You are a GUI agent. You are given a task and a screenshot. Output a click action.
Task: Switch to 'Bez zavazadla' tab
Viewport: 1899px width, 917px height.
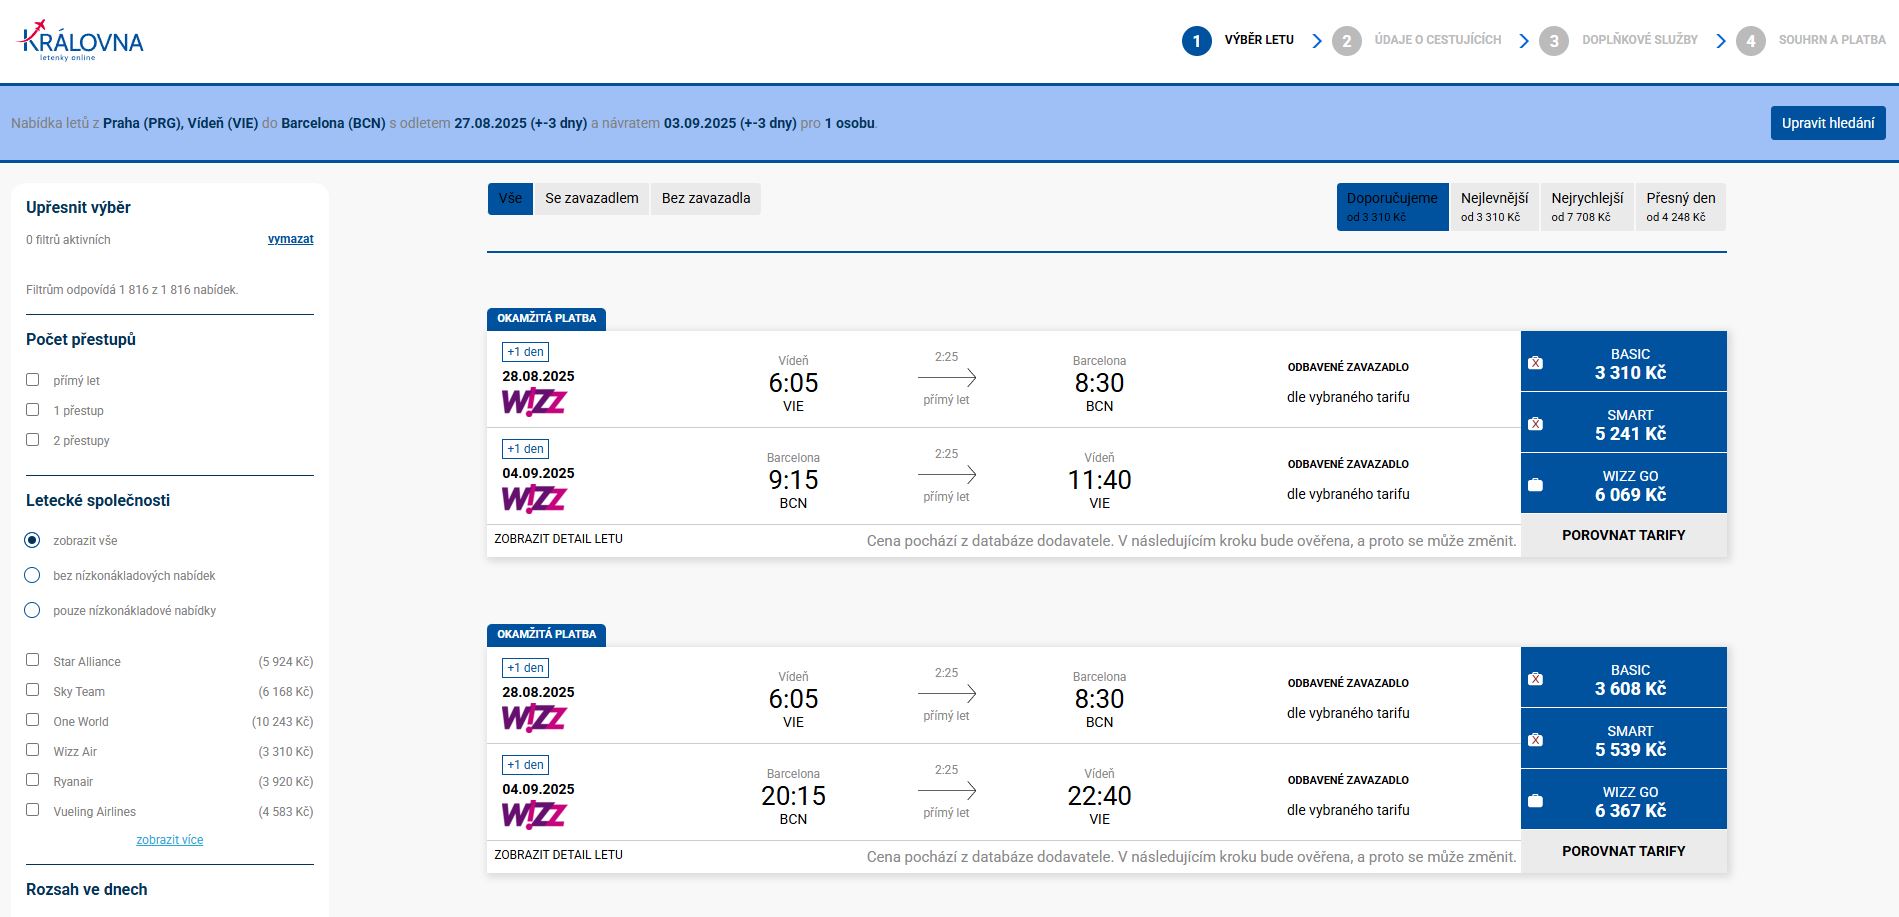pos(706,198)
